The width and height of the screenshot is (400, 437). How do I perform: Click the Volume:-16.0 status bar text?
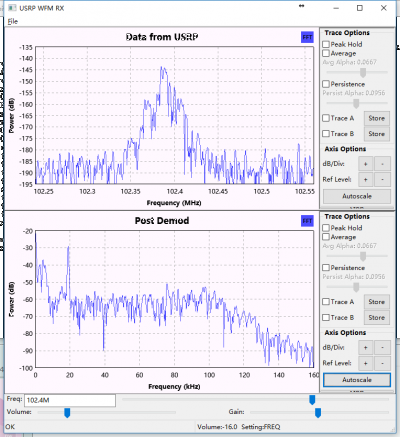217,427
